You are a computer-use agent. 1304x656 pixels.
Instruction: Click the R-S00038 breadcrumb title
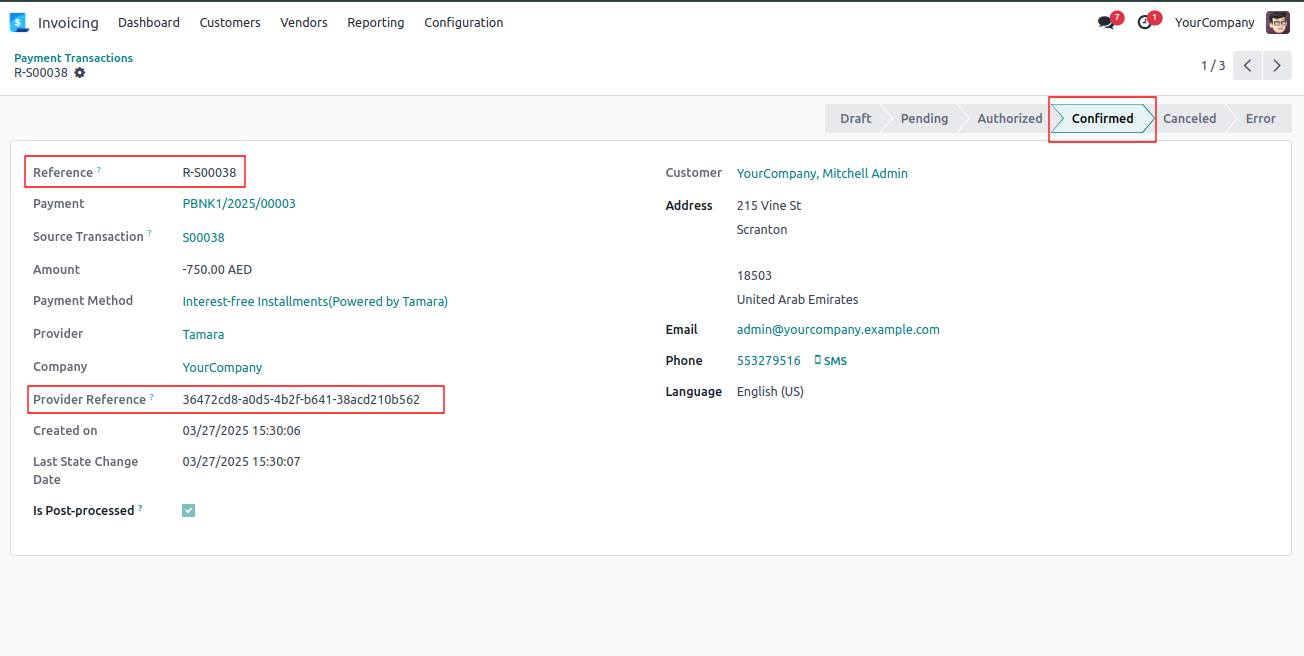coord(41,73)
